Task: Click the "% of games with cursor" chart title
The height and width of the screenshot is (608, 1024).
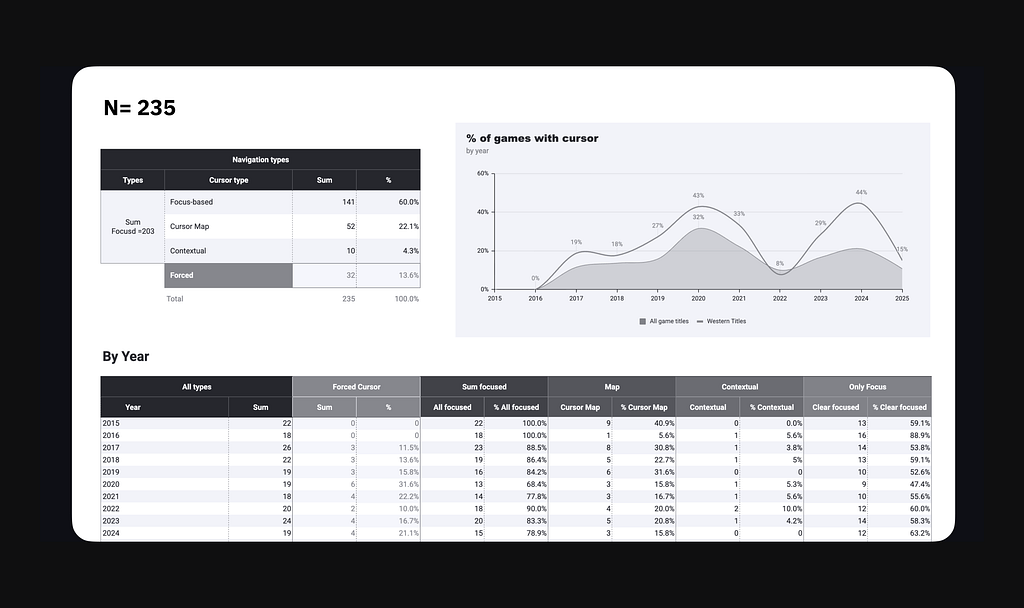Action: (x=532, y=138)
